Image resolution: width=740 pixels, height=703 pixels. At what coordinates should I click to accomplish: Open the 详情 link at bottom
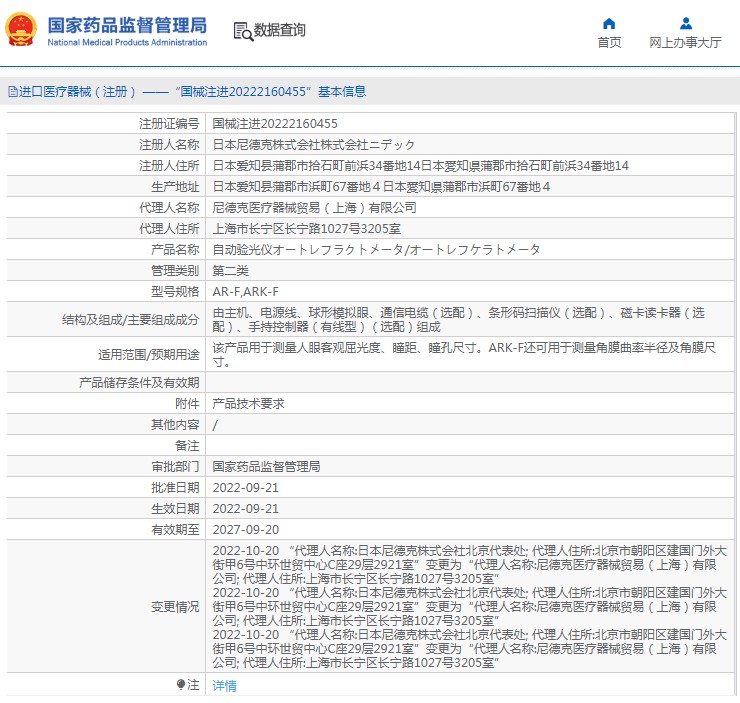pos(225,686)
